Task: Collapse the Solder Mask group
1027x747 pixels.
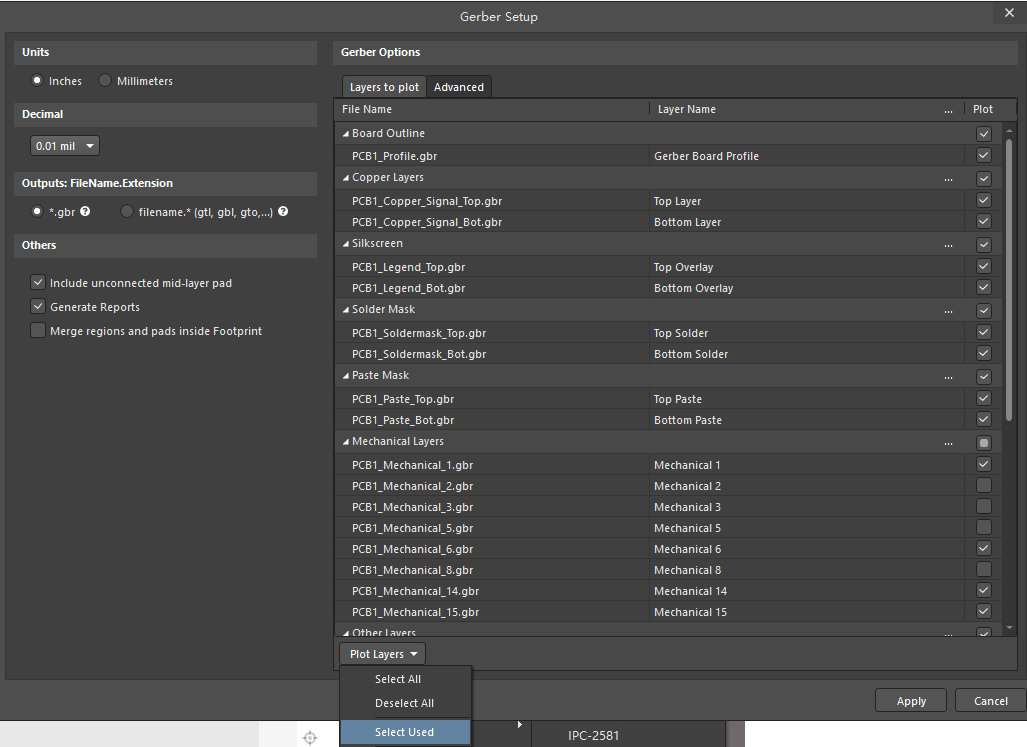Action: tap(346, 310)
